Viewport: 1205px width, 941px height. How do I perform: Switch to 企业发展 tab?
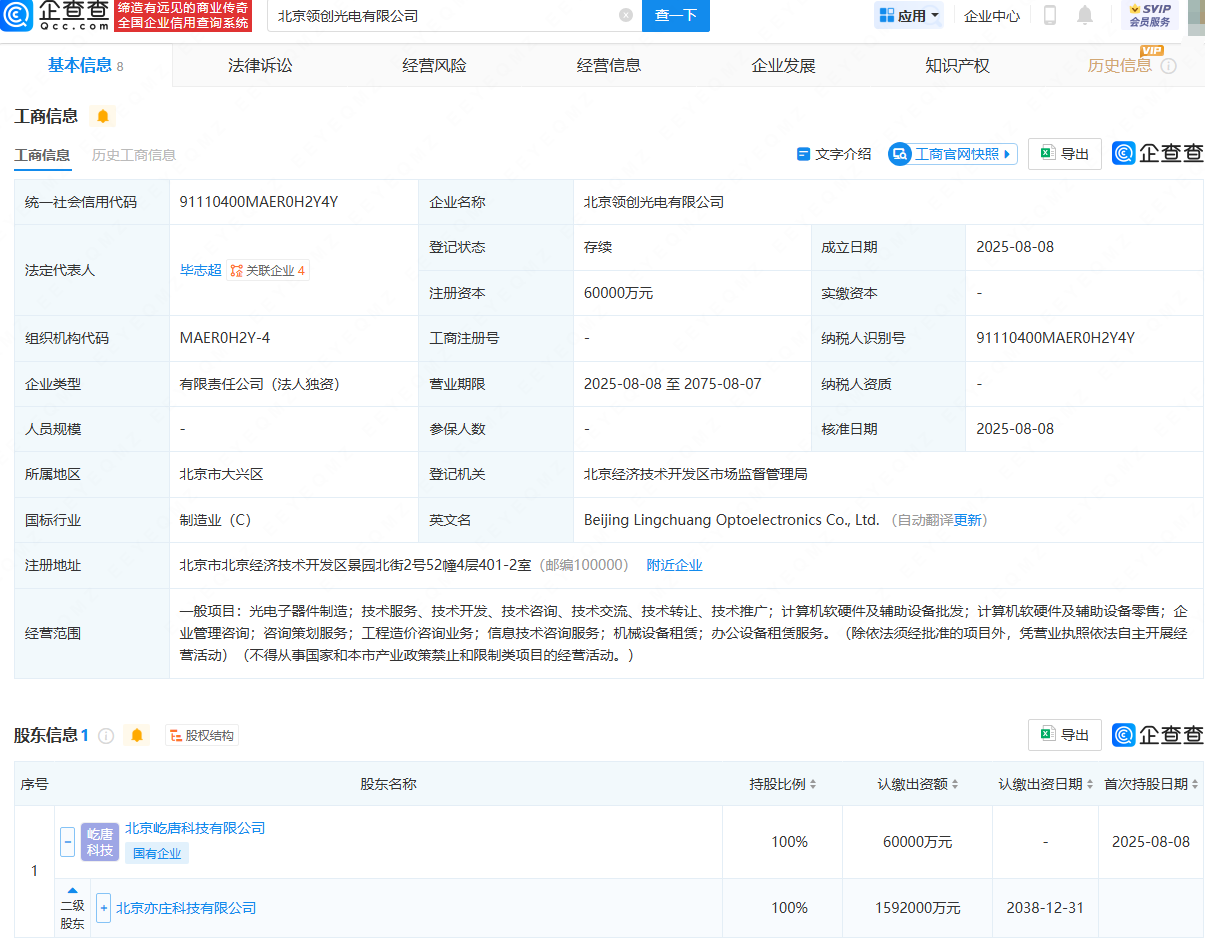[x=783, y=66]
